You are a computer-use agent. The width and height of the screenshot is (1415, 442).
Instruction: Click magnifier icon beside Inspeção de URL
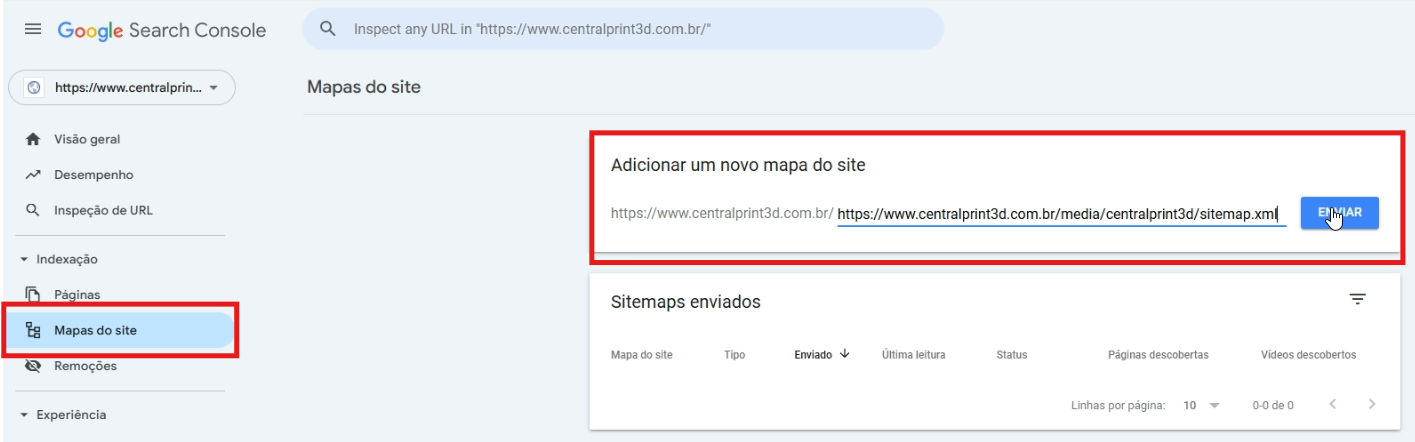pyautogui.click(x=33, y=211)
